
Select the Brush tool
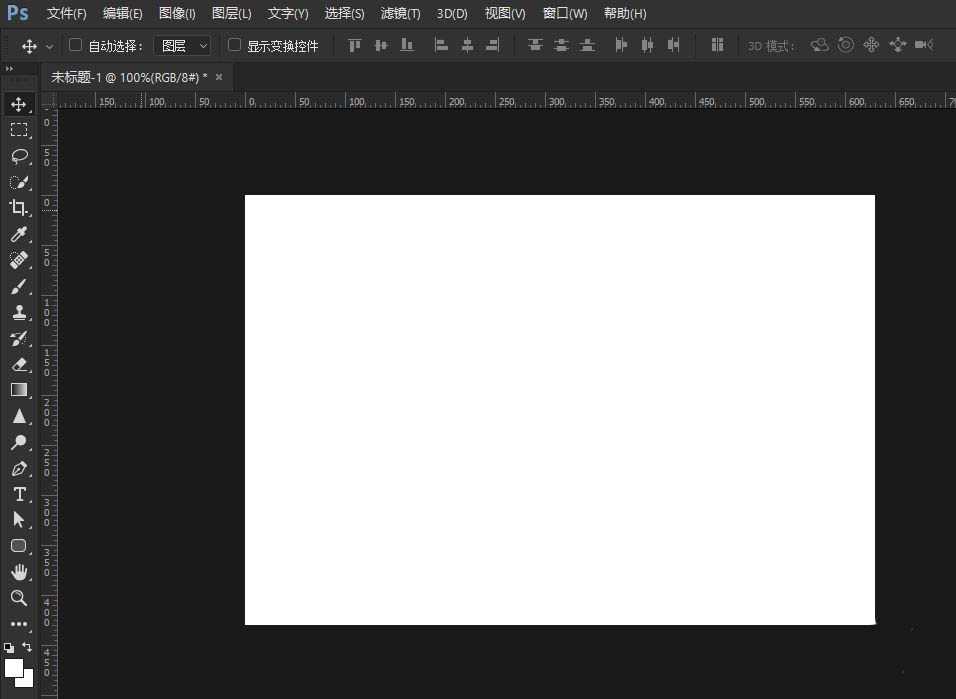19,286
